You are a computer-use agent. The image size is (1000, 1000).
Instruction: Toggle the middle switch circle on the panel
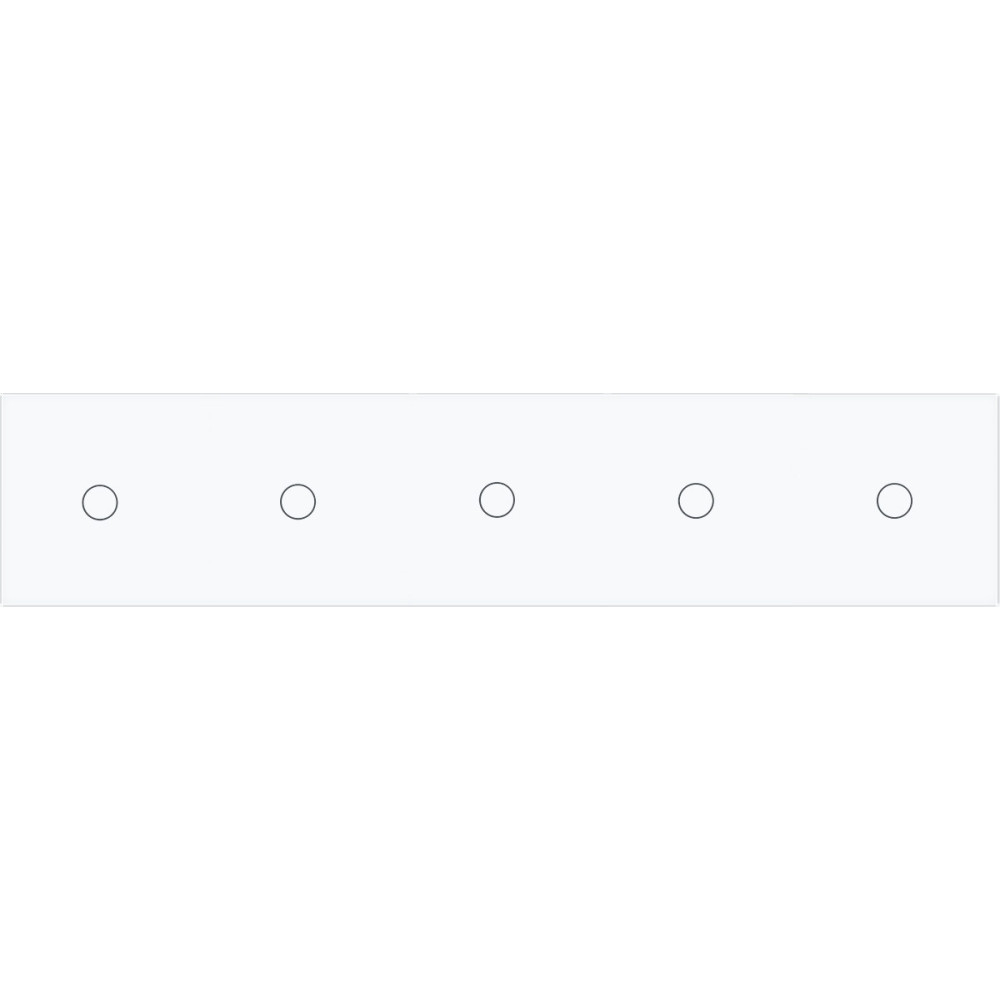pyautogui.click(x=497, y=500)
